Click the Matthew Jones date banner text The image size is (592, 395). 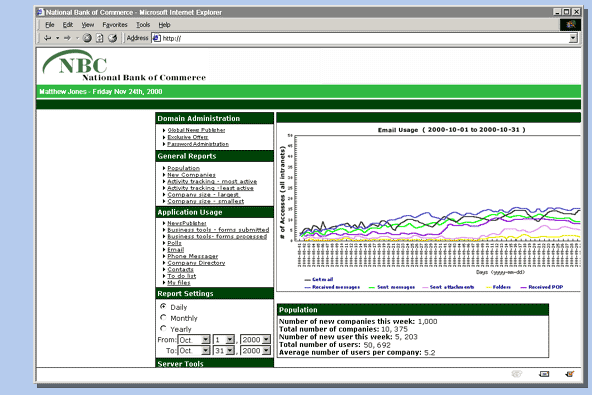point(101,92)
